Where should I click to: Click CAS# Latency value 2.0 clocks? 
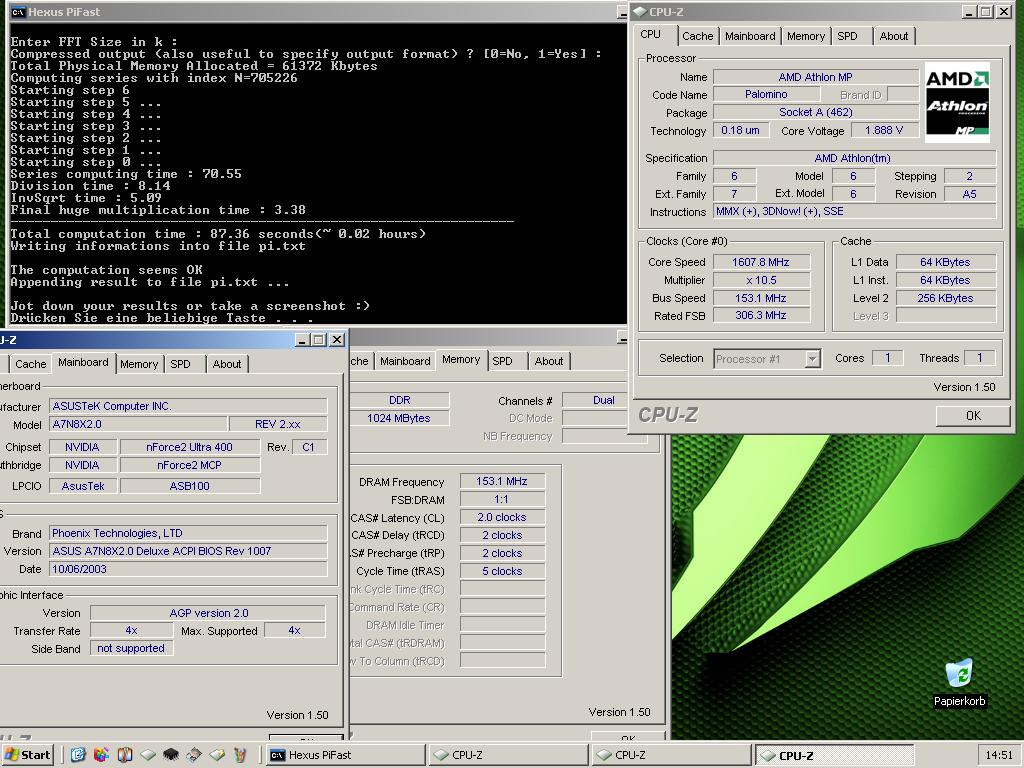click(x=502, y=517)
